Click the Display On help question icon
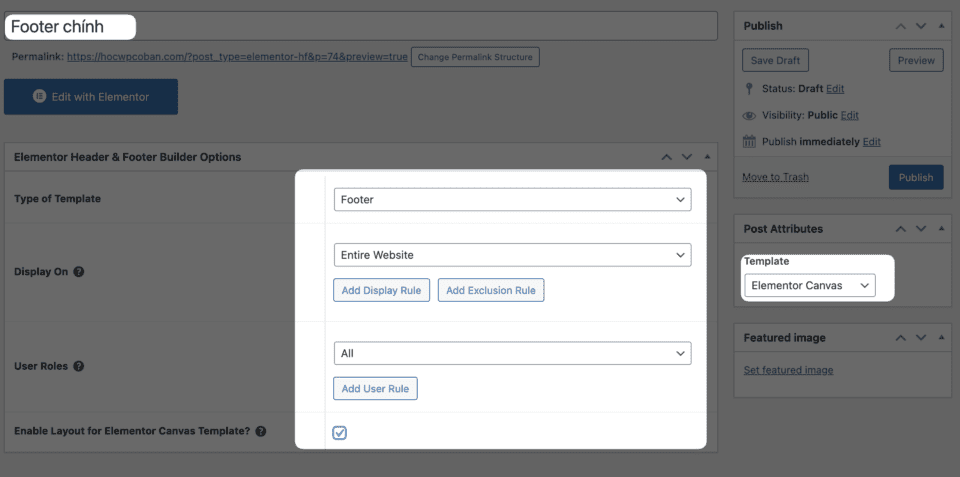 [x=79, y=272]
